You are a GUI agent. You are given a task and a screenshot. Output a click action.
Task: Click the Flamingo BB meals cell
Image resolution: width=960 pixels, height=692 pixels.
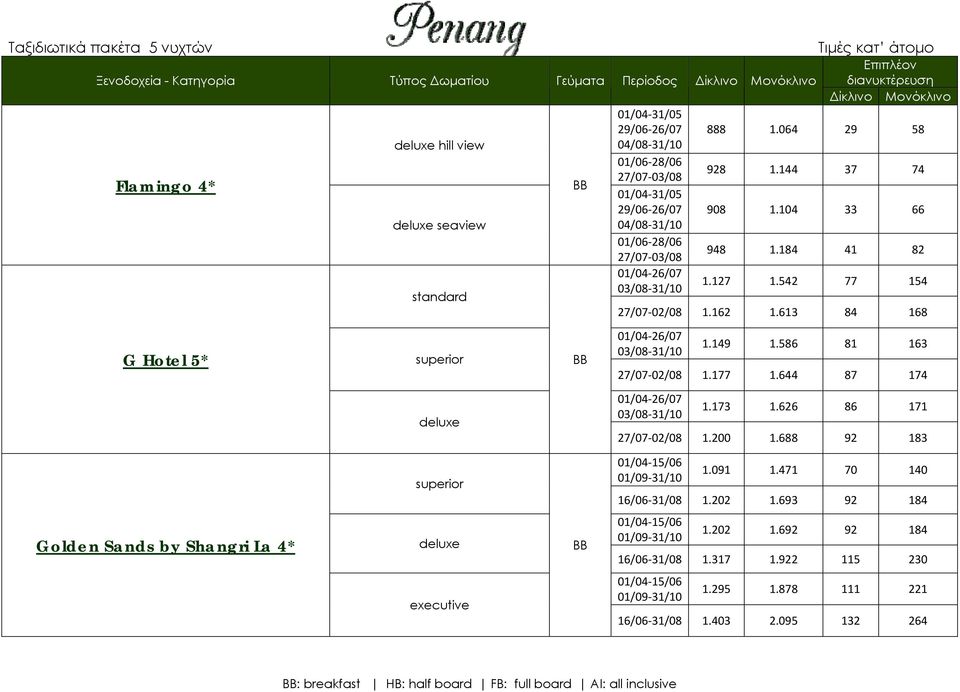point(580,185)
